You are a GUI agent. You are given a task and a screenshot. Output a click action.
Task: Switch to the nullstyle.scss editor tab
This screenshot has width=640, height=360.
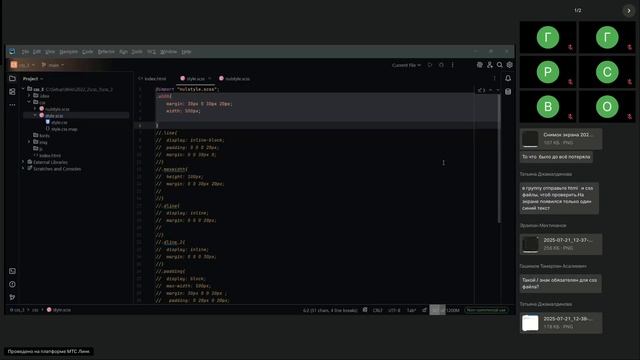point(234,78)
